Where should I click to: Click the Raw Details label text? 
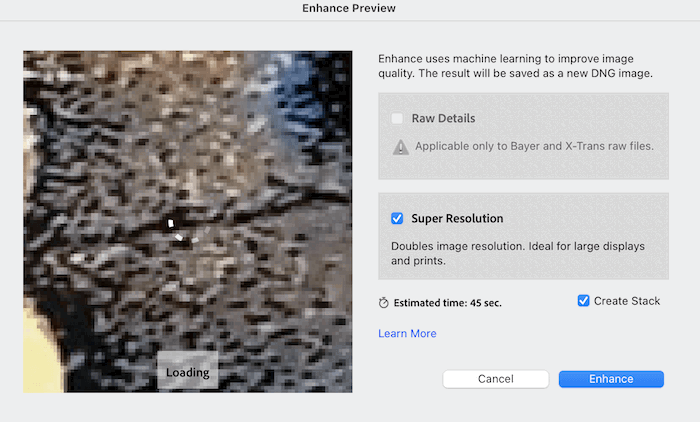point(443,118)
